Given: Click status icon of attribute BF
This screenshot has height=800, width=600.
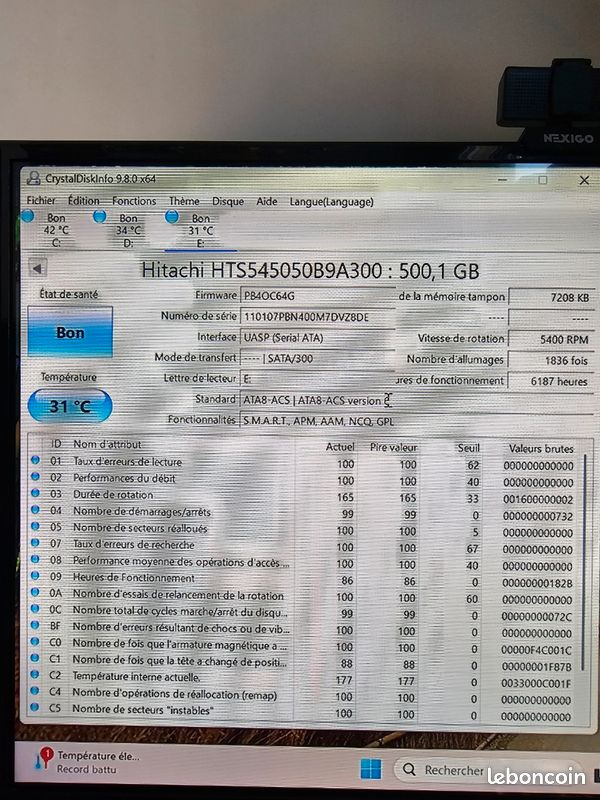Looking at the screenshot, I should coord(35,625).
